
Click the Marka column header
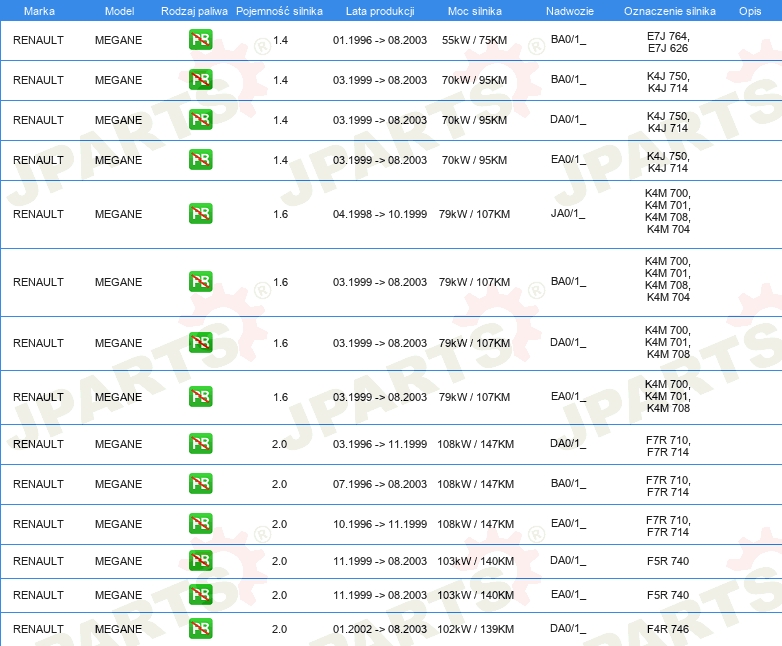point(39,11)
